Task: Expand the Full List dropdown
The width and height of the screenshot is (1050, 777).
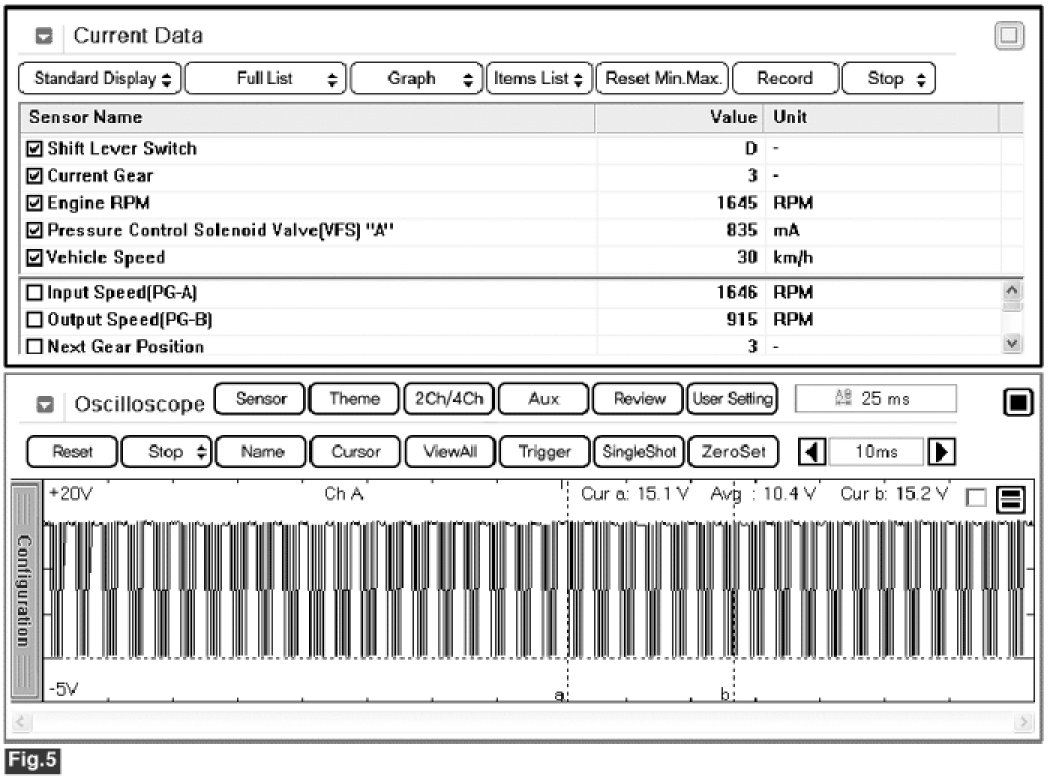Action: pyautogui.click(x=266, y=78)
